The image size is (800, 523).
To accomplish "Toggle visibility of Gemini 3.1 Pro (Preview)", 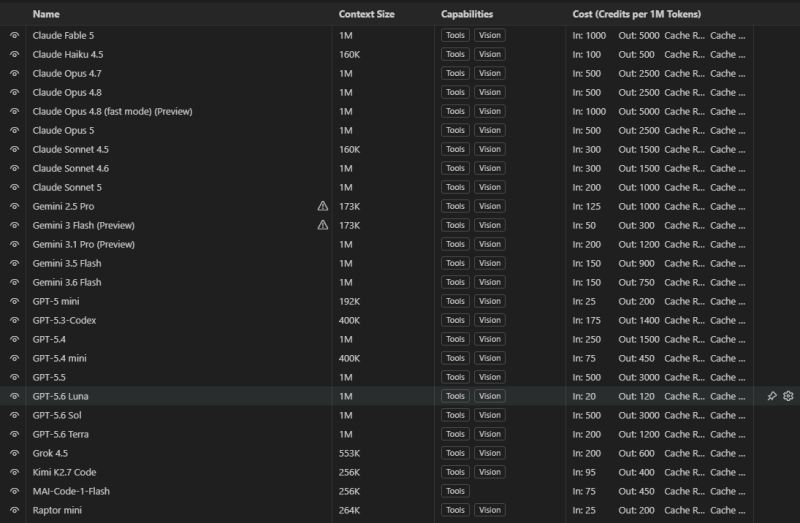I will 14,244.
